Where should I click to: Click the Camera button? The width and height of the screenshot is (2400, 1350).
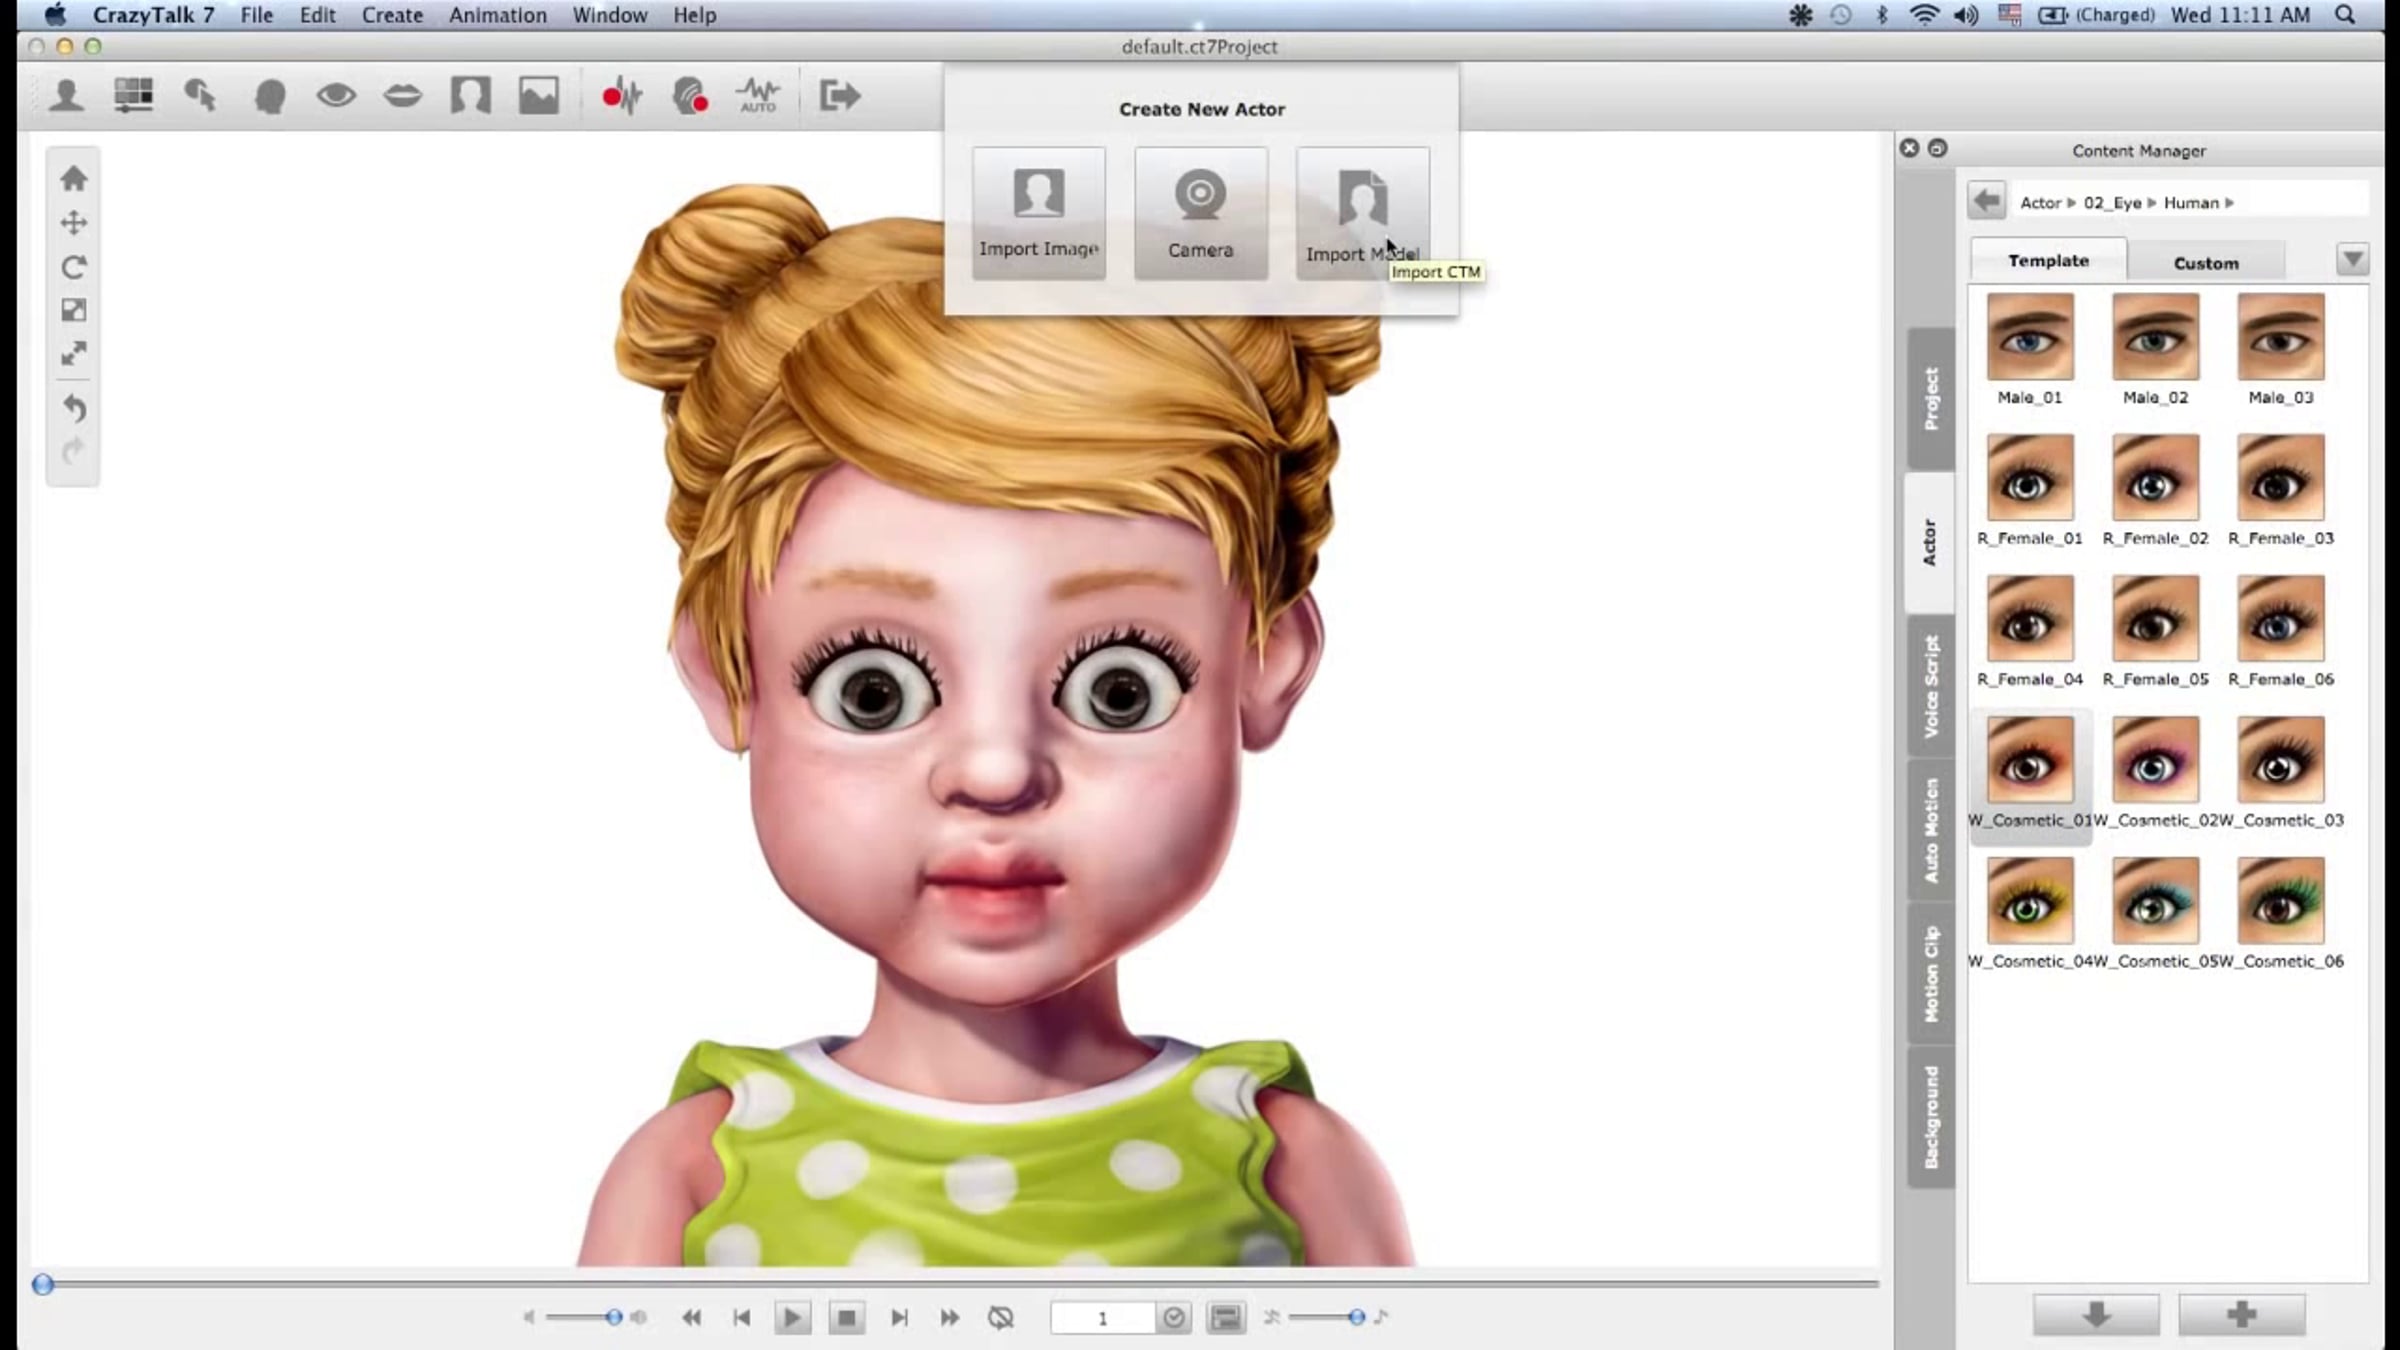1200,214
